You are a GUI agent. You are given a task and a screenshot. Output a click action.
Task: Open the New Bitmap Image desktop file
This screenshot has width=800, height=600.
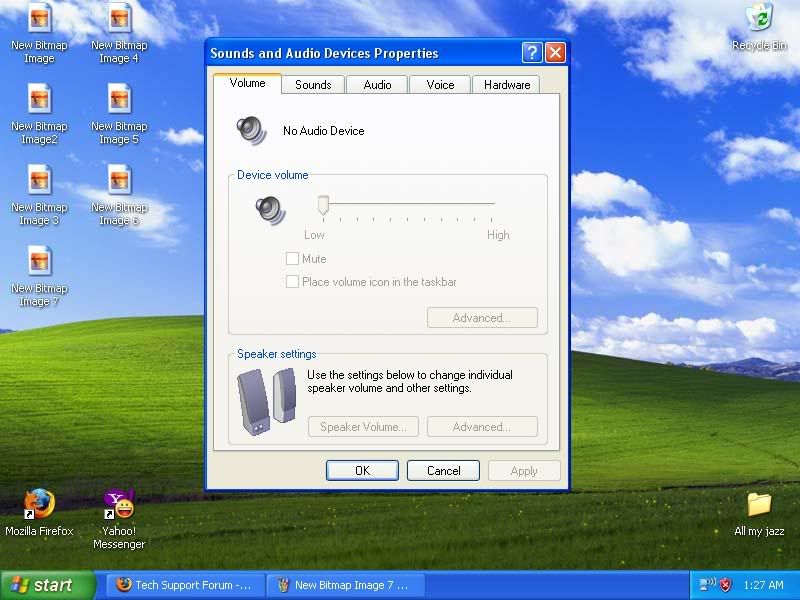[x=39, y=33]
